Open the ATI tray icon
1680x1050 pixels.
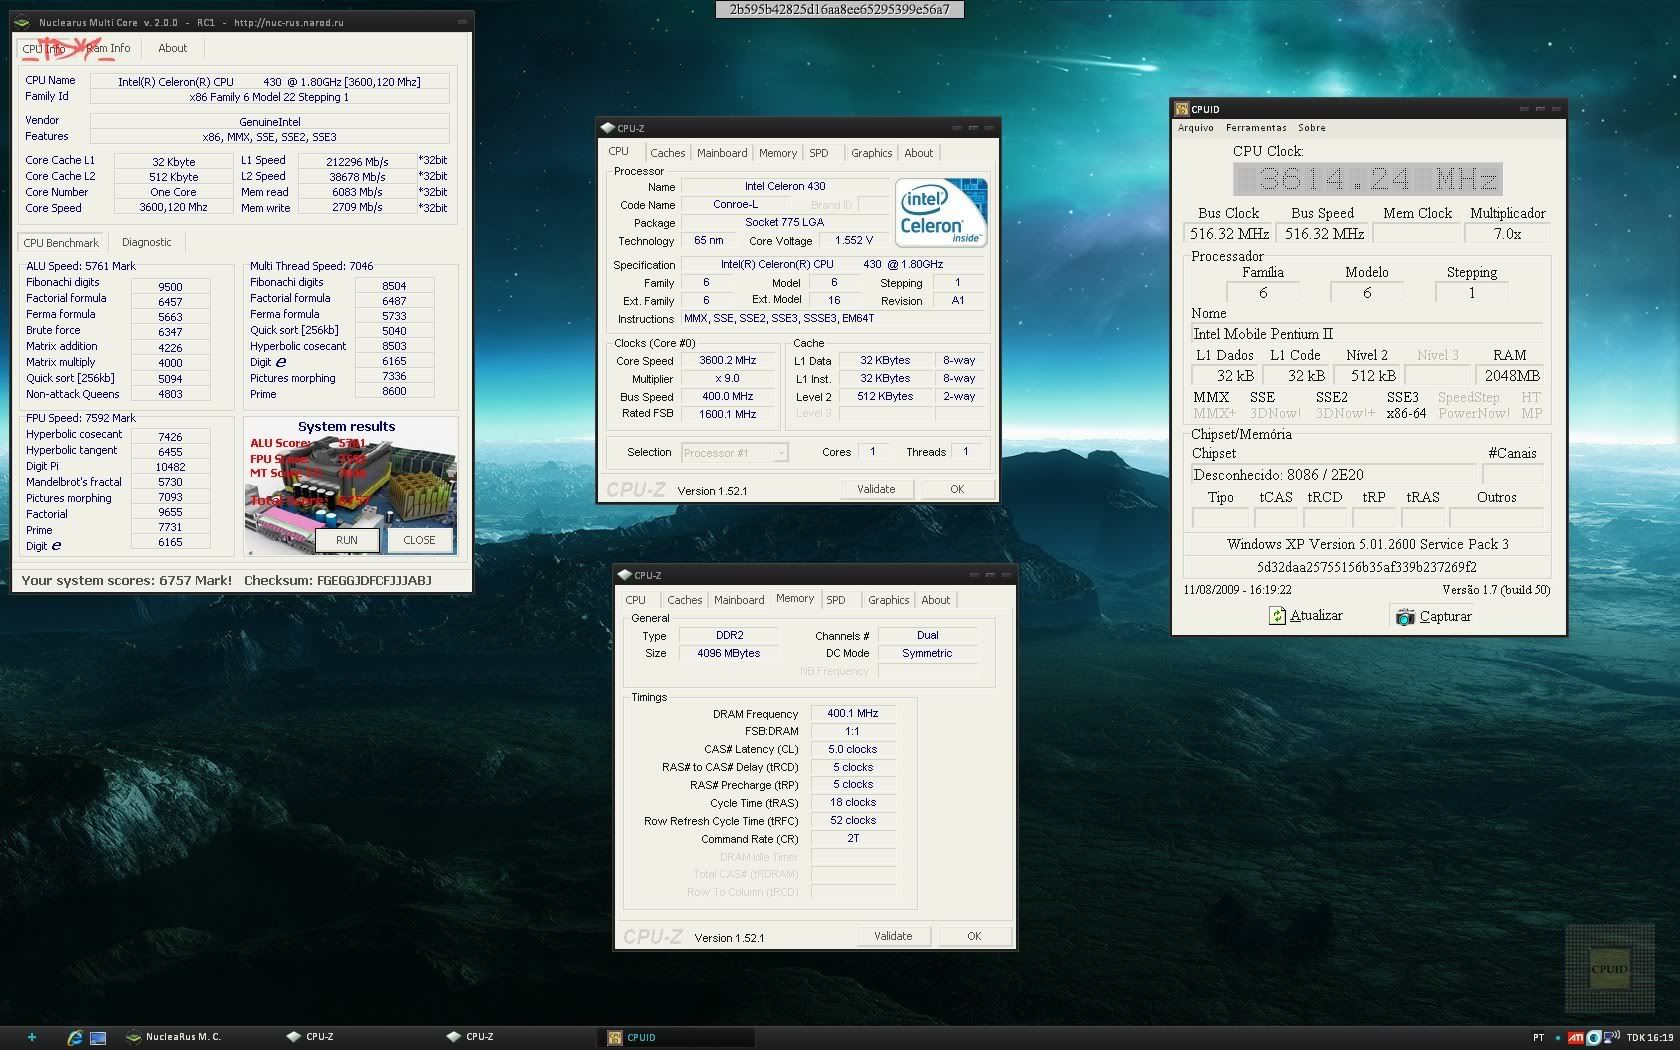pos(1575,1037)
